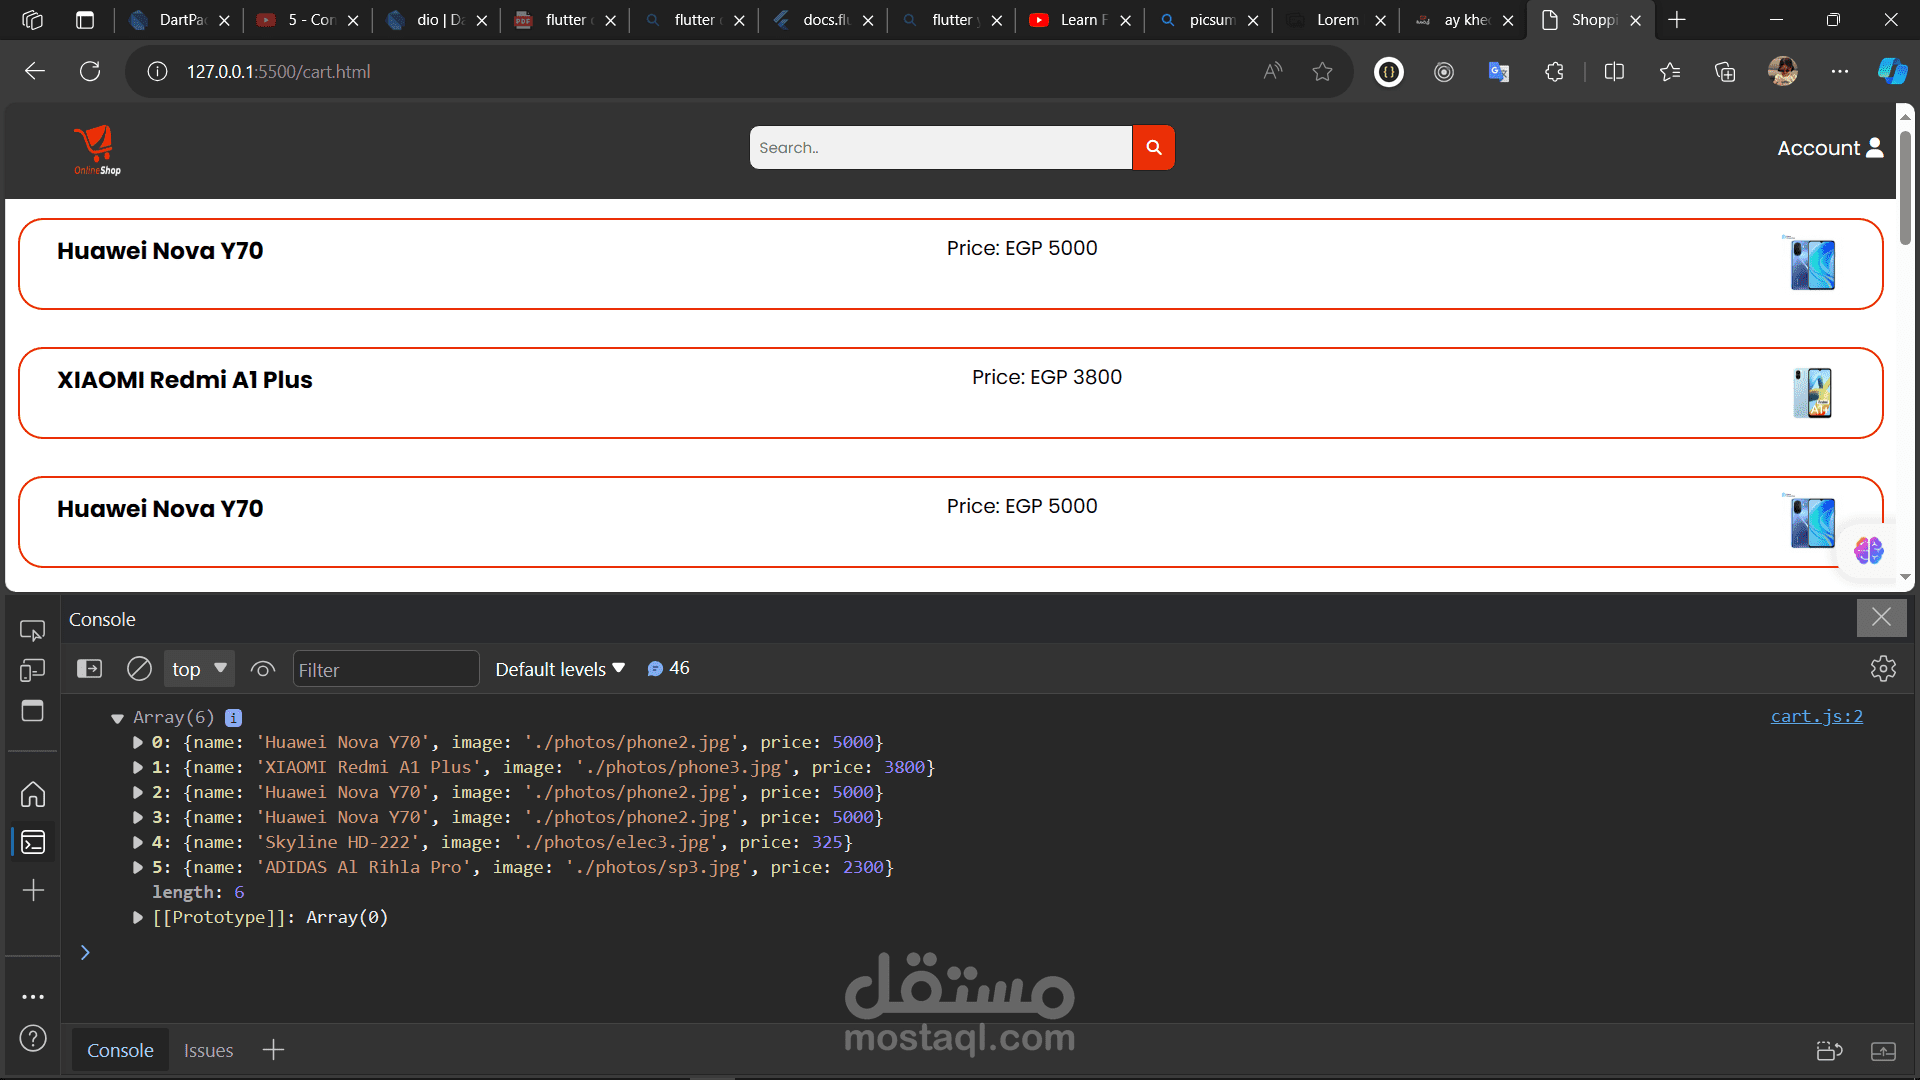Collapse the Array(6) disclosure triangle
This screenshot has height=1080, width=1920.
[117, 718]
